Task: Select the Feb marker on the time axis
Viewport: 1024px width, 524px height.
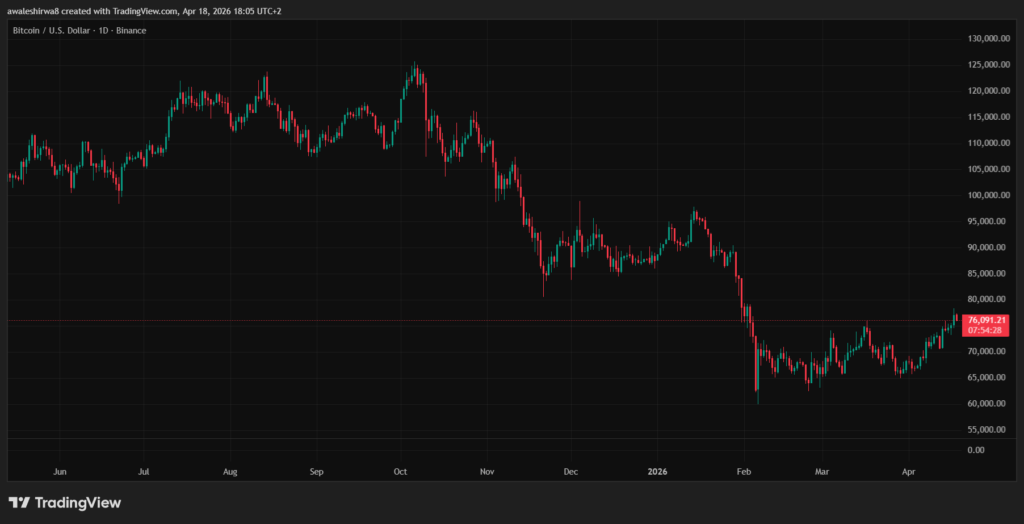Action: [x=743, y=470]
